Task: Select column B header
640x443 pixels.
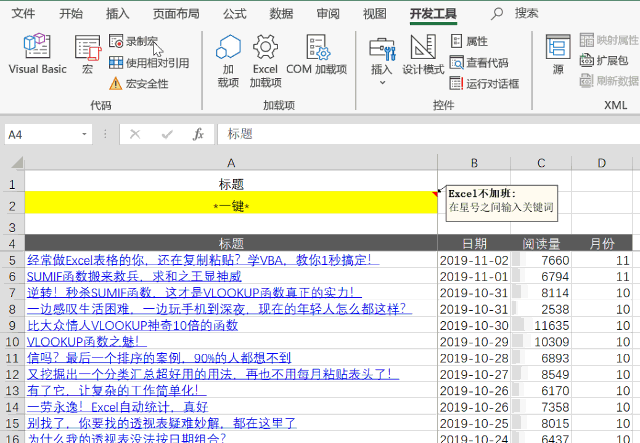Action: [x=474, y=163]
